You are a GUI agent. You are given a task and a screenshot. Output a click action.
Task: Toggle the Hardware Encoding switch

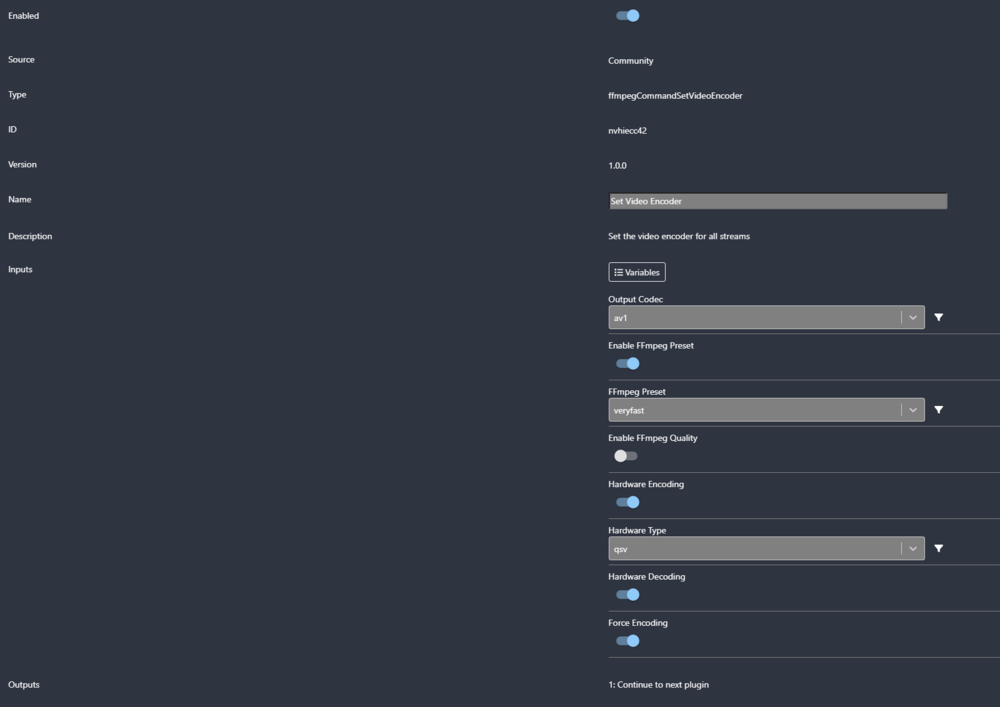pyautogui.click(x=628, y=502)
